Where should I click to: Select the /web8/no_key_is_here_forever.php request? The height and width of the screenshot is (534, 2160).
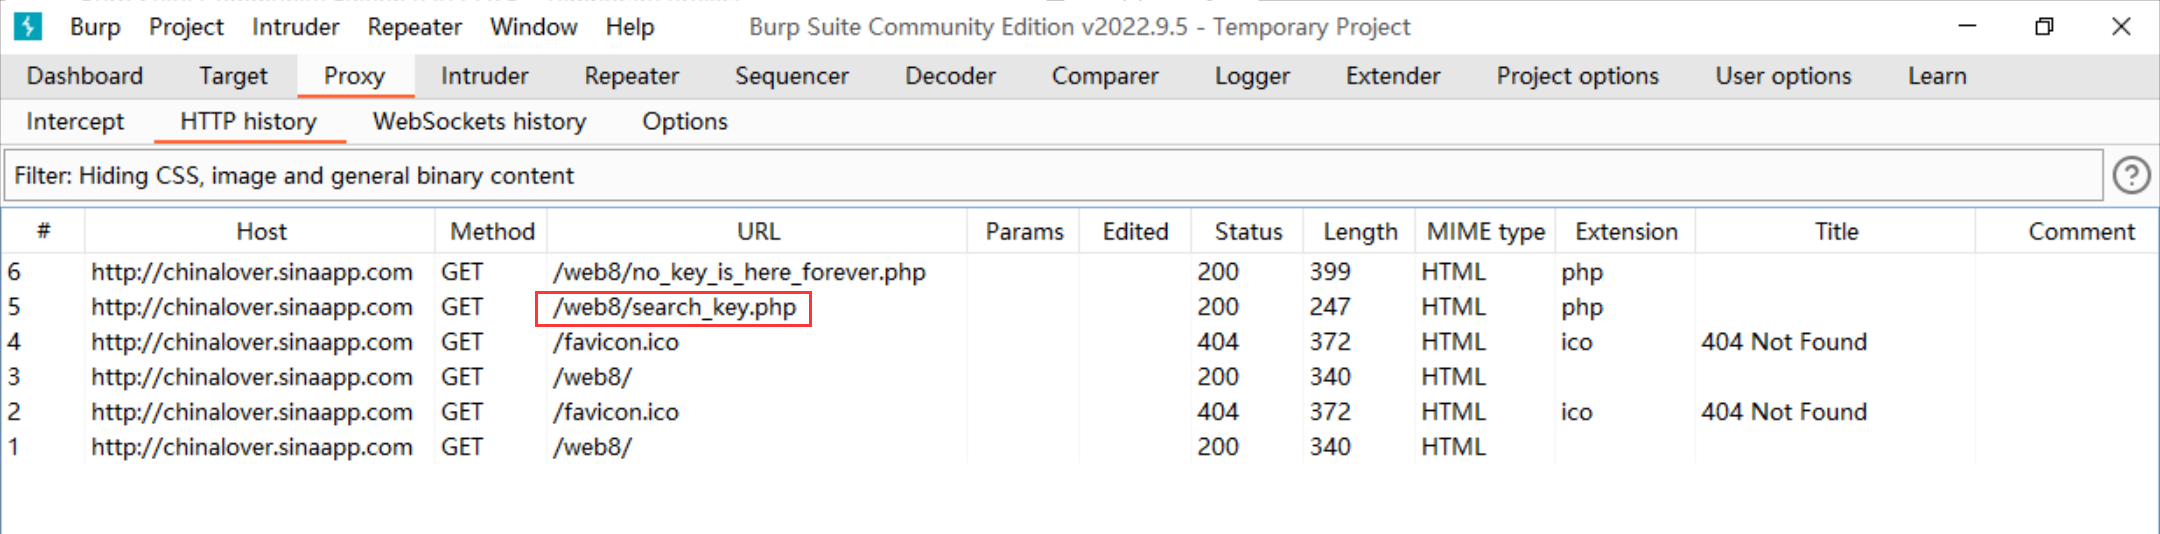click(x=739, y=272)
